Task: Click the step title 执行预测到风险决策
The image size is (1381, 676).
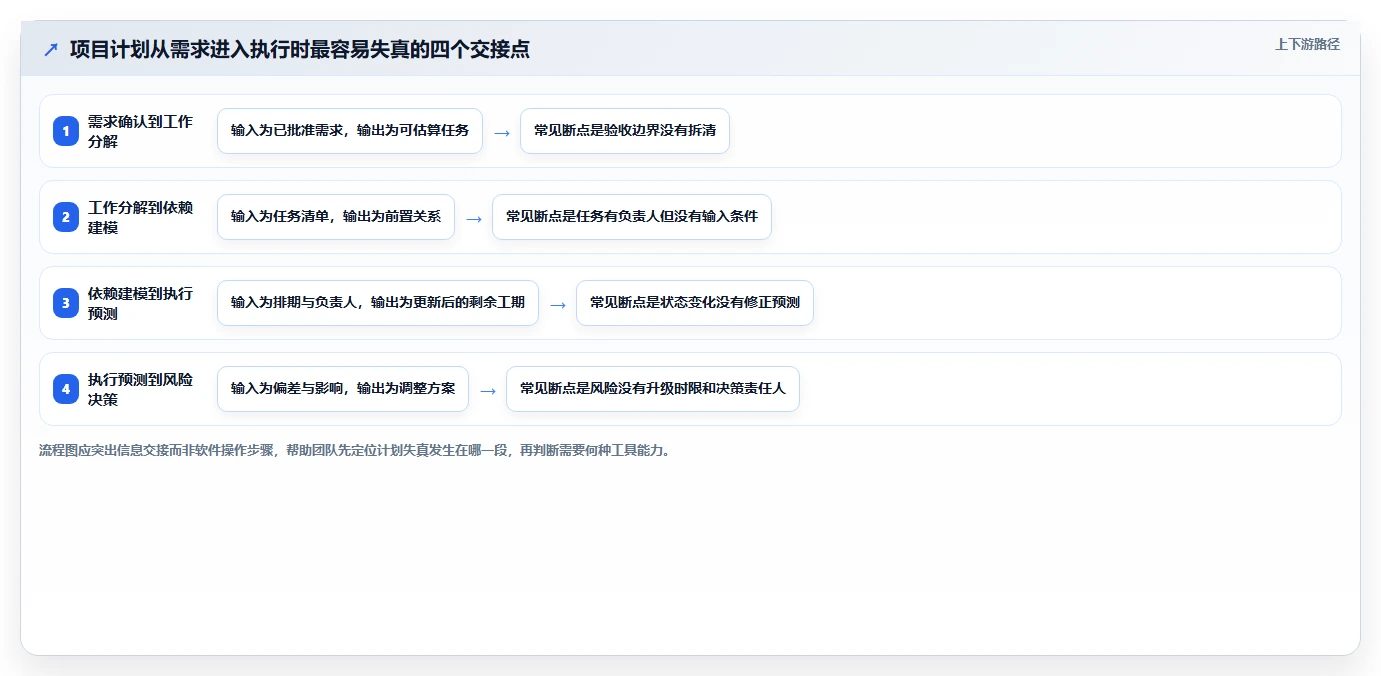Action: [x=141, y=389]
